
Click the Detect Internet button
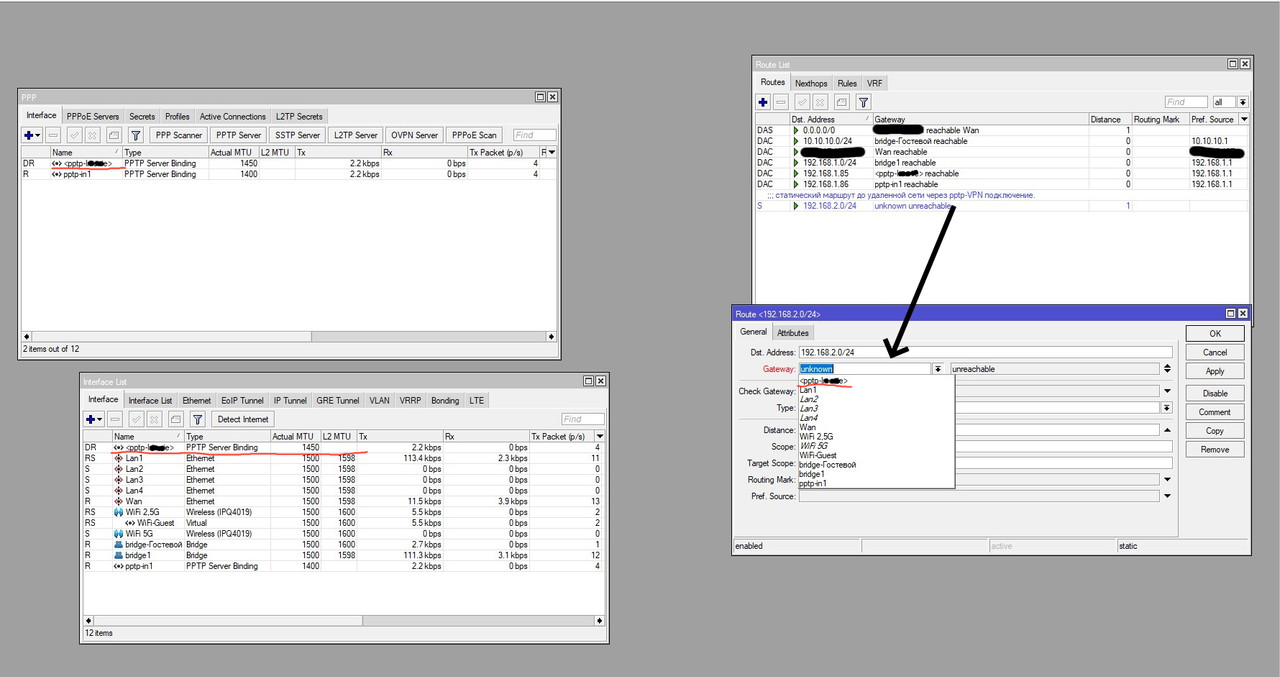pos(243,419)
